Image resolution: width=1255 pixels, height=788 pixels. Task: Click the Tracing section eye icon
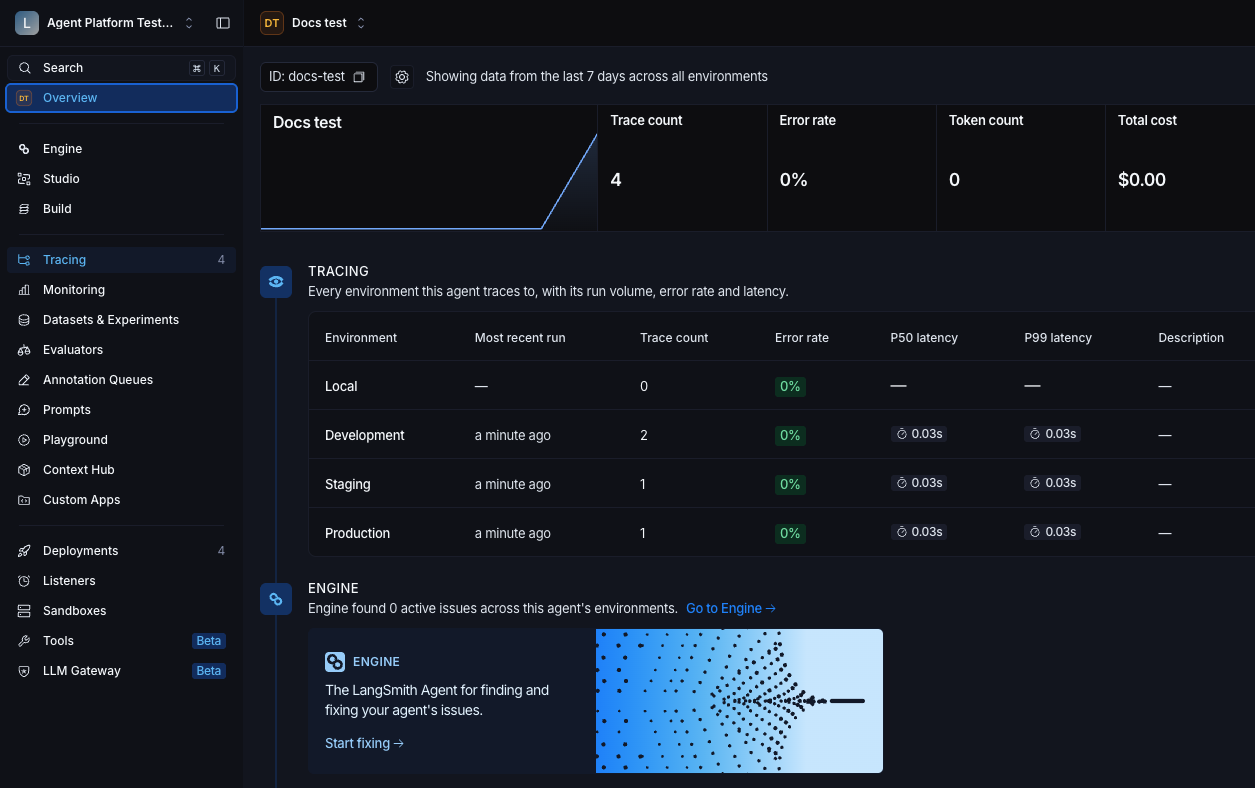tap(276, 282)
